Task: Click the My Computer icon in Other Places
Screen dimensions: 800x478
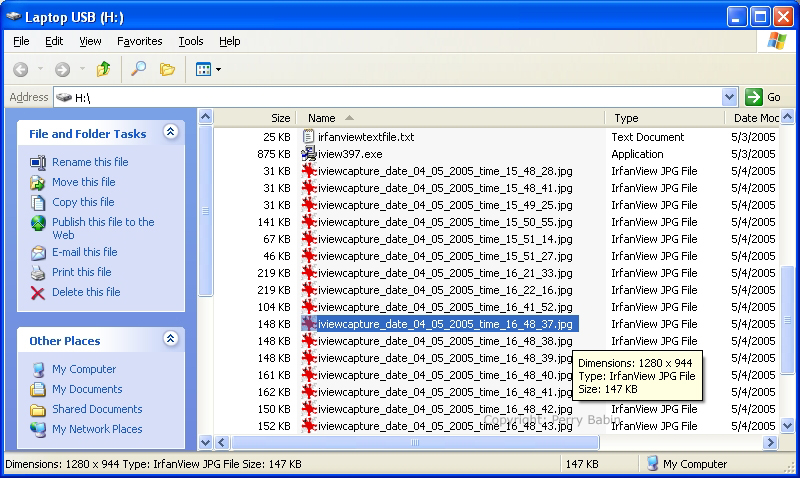Action: pyautogui.click(x=38, y=369)
